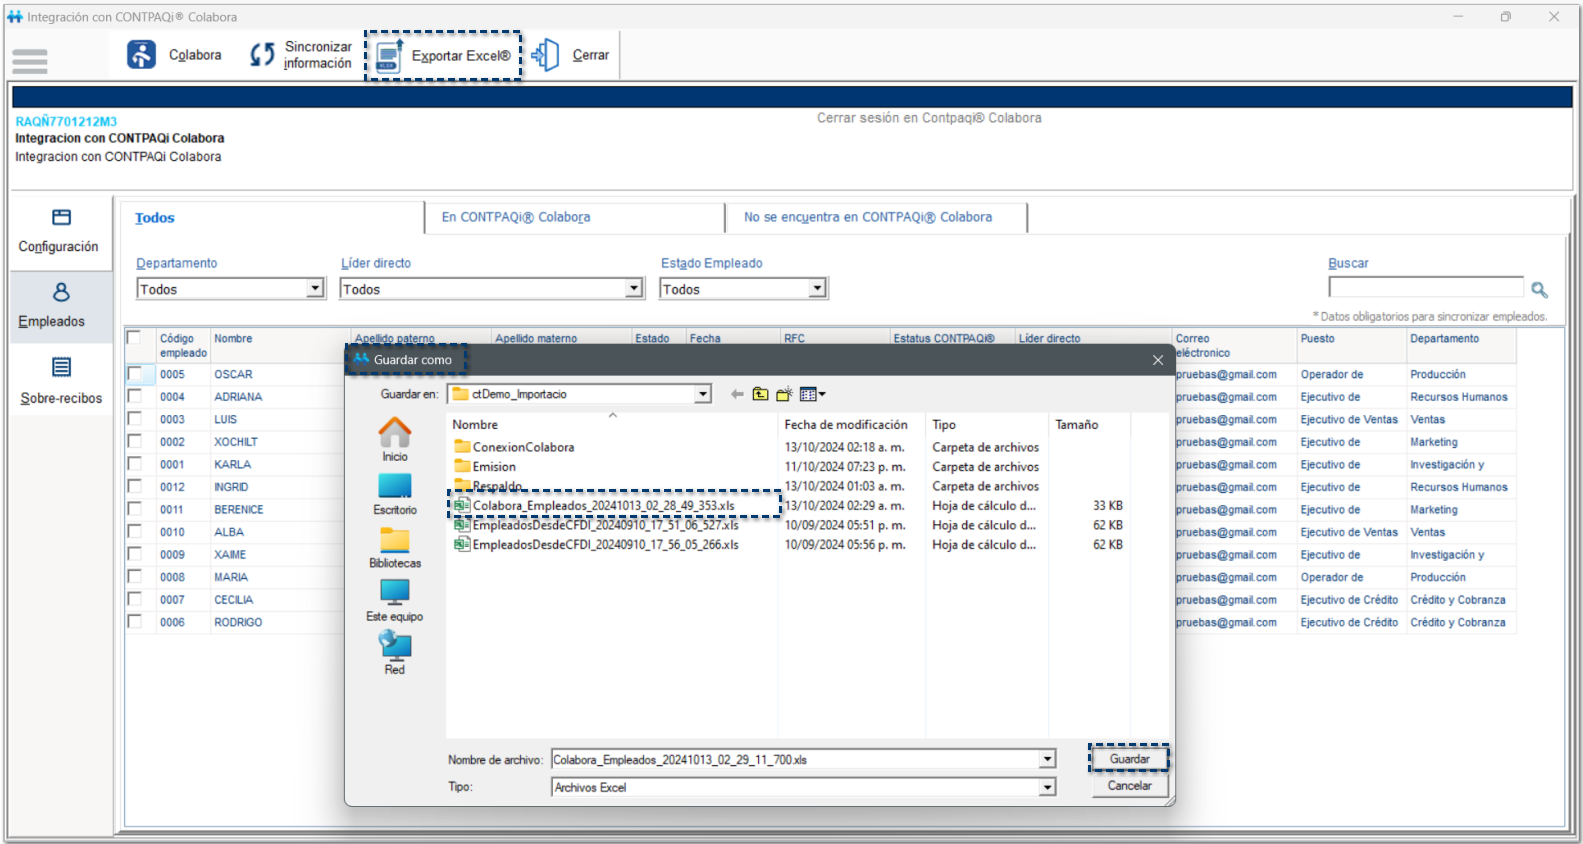Select checkbox for employee 0012 INGRID

click(134, 487)
